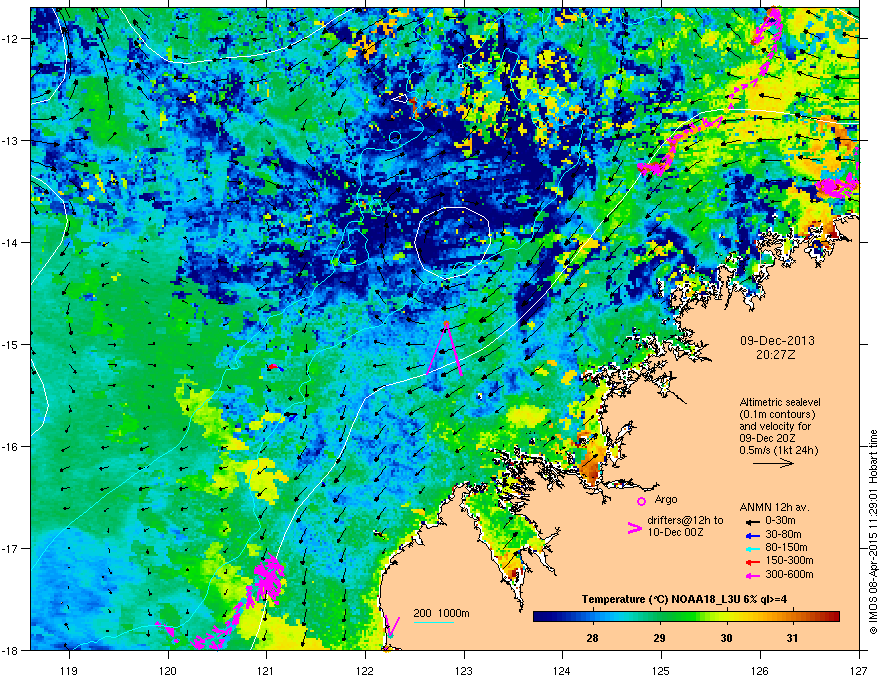880x680 pixels.
Task: Click longitude axis label 123
Action: (x=464, y=670)
